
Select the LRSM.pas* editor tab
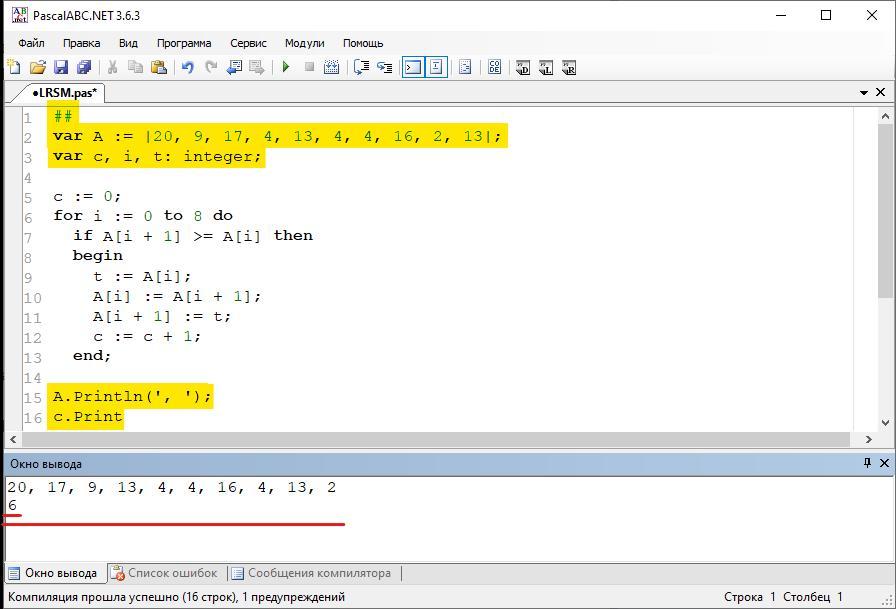click(x=65, y=93)
